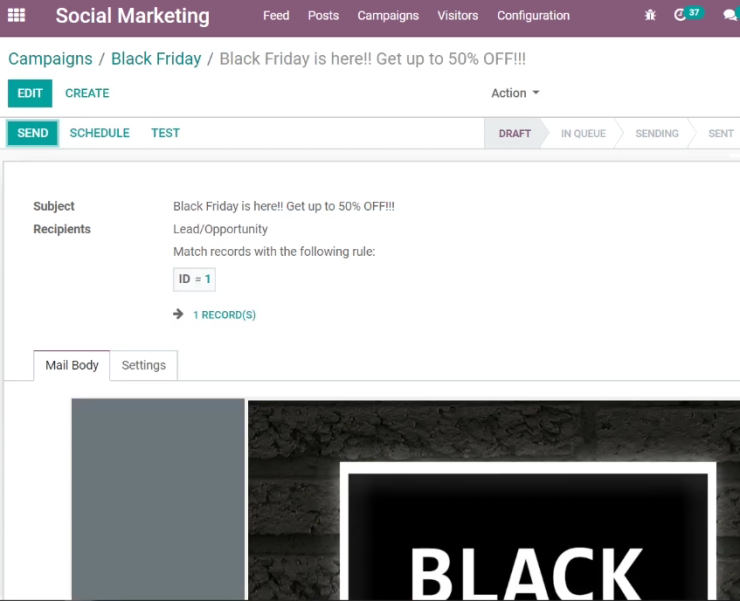
Task: Open the Campaigns menu in top bar
Action: 388,16
